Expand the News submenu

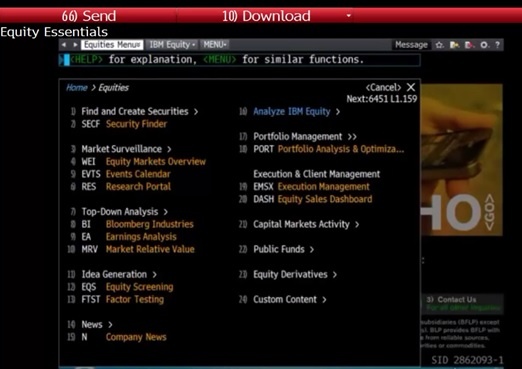tap(97, 324)
